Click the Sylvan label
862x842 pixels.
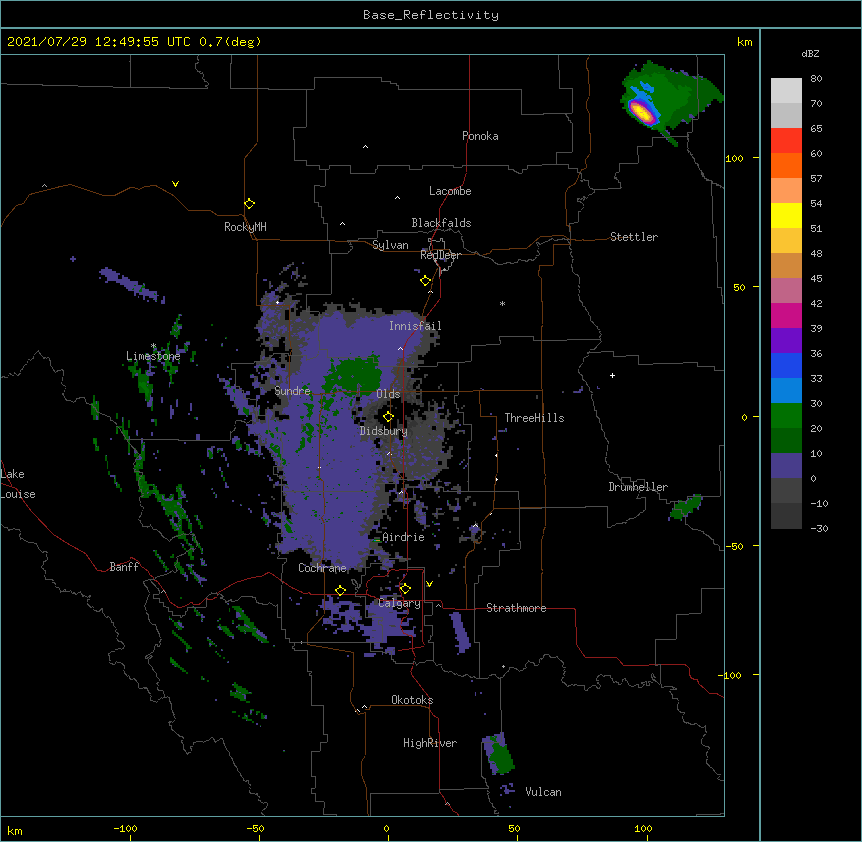point(390,245)
